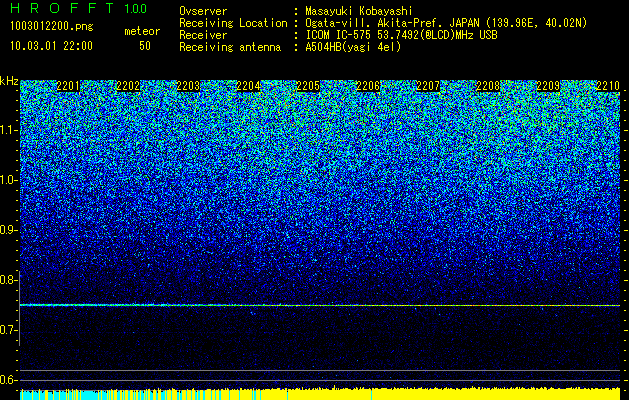The height and width of the screenshot is (400, 629).
Task: Click the Receiving Location field label
Action: 233,23
